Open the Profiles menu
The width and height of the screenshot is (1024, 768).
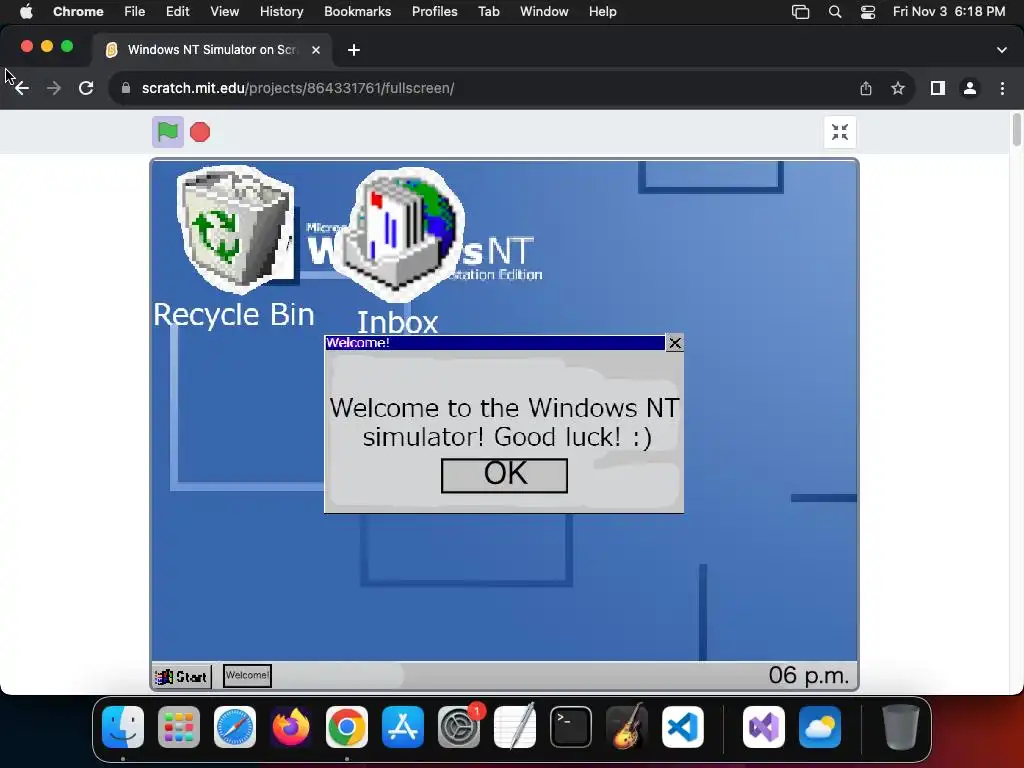434,12
